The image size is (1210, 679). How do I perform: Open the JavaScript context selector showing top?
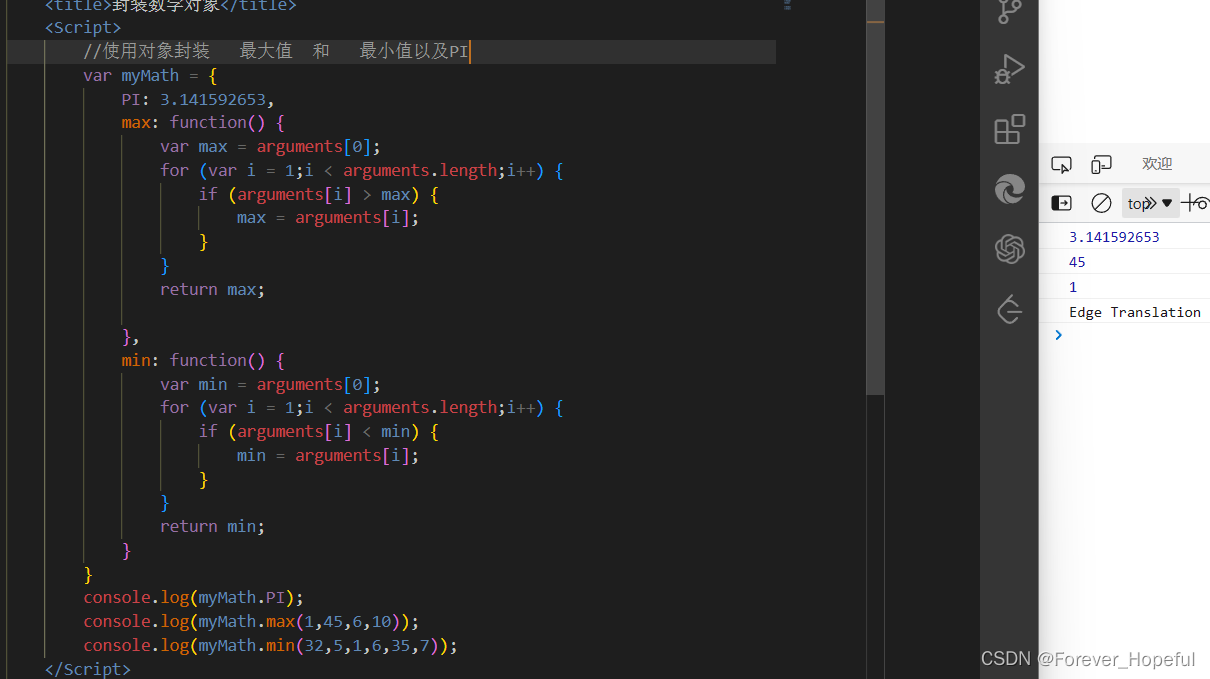click(x=1150, y=202)
